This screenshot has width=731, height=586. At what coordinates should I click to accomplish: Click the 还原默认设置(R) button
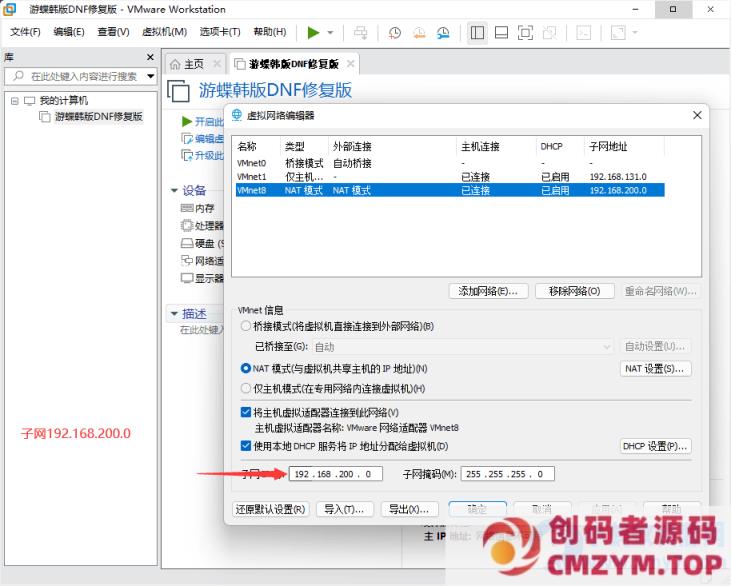click(270, 509)
